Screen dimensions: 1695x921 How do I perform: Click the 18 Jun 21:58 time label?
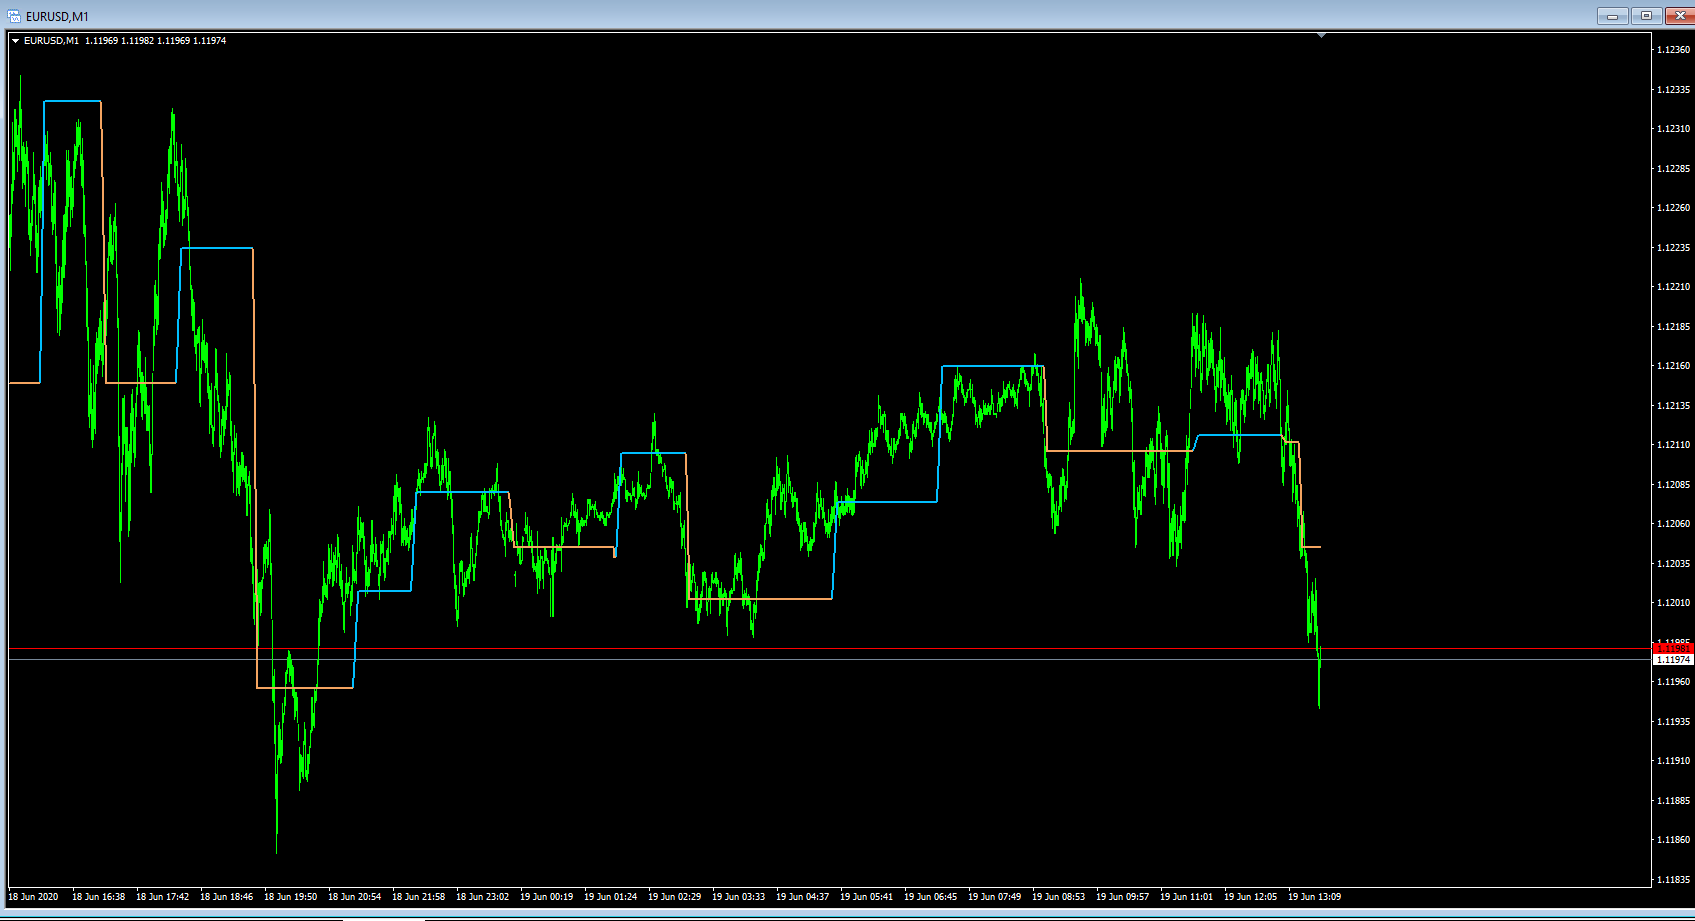point(418,897)
